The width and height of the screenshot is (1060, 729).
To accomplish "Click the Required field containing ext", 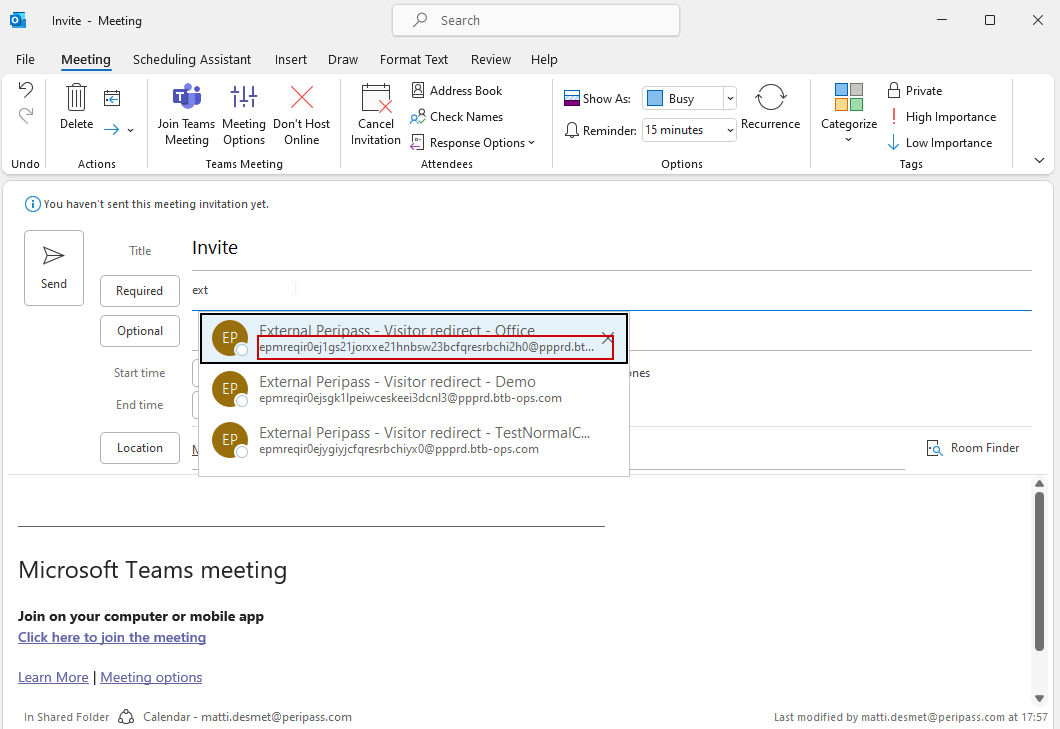I will [x=612, y=291].
